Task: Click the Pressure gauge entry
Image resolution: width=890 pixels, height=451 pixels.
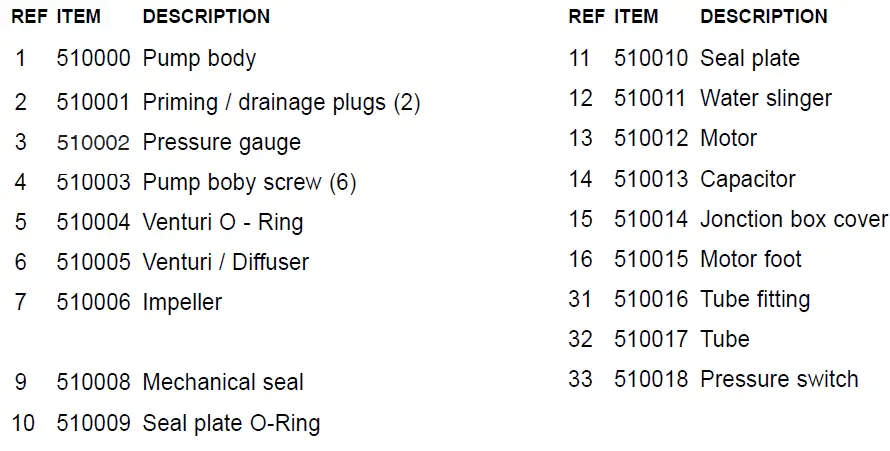Action: click(221, 142)
